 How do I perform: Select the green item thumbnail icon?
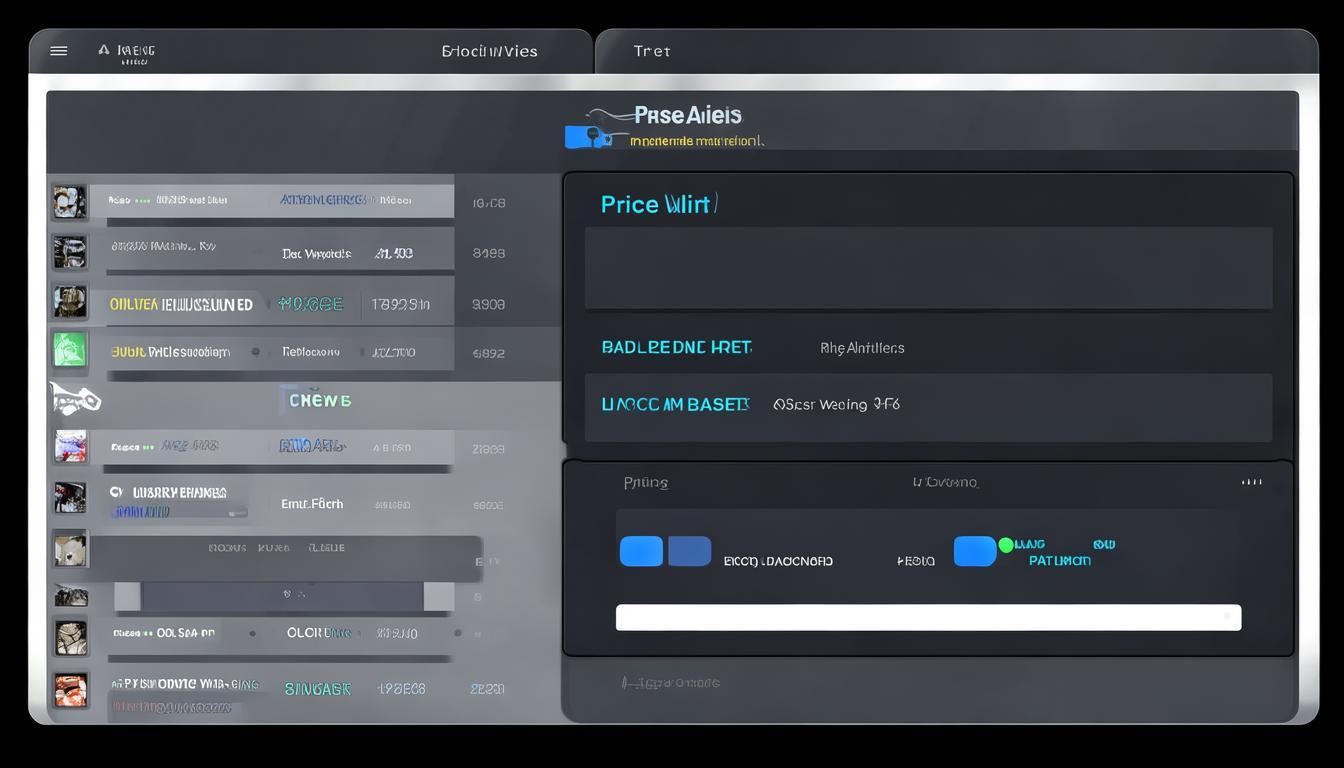click(x=70, y=350)
